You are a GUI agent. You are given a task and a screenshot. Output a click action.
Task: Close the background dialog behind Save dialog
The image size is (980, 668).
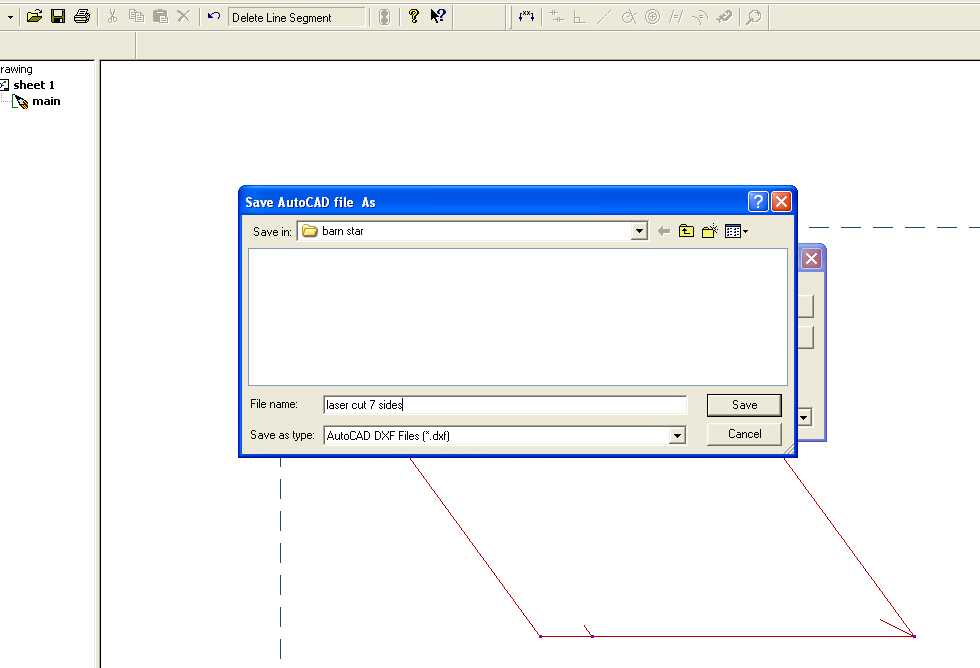pyautogui.click(x=811, y=259)
